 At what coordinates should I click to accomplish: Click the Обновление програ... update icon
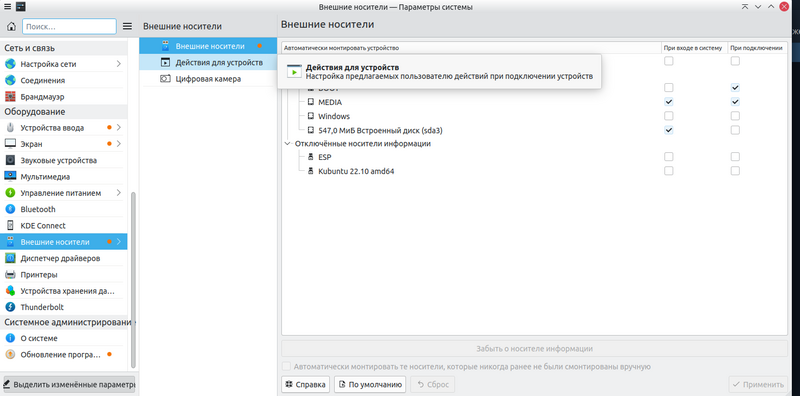(x=10, y=354)
